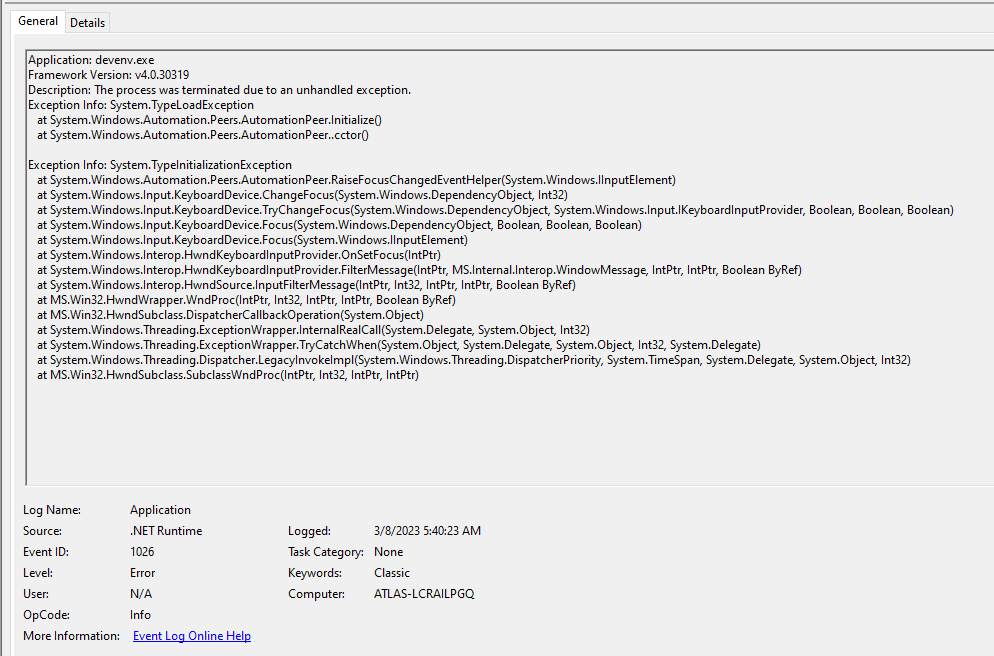
Task: Click inside the event details text area
Action: pyautogui.click(x=500, y=420)
